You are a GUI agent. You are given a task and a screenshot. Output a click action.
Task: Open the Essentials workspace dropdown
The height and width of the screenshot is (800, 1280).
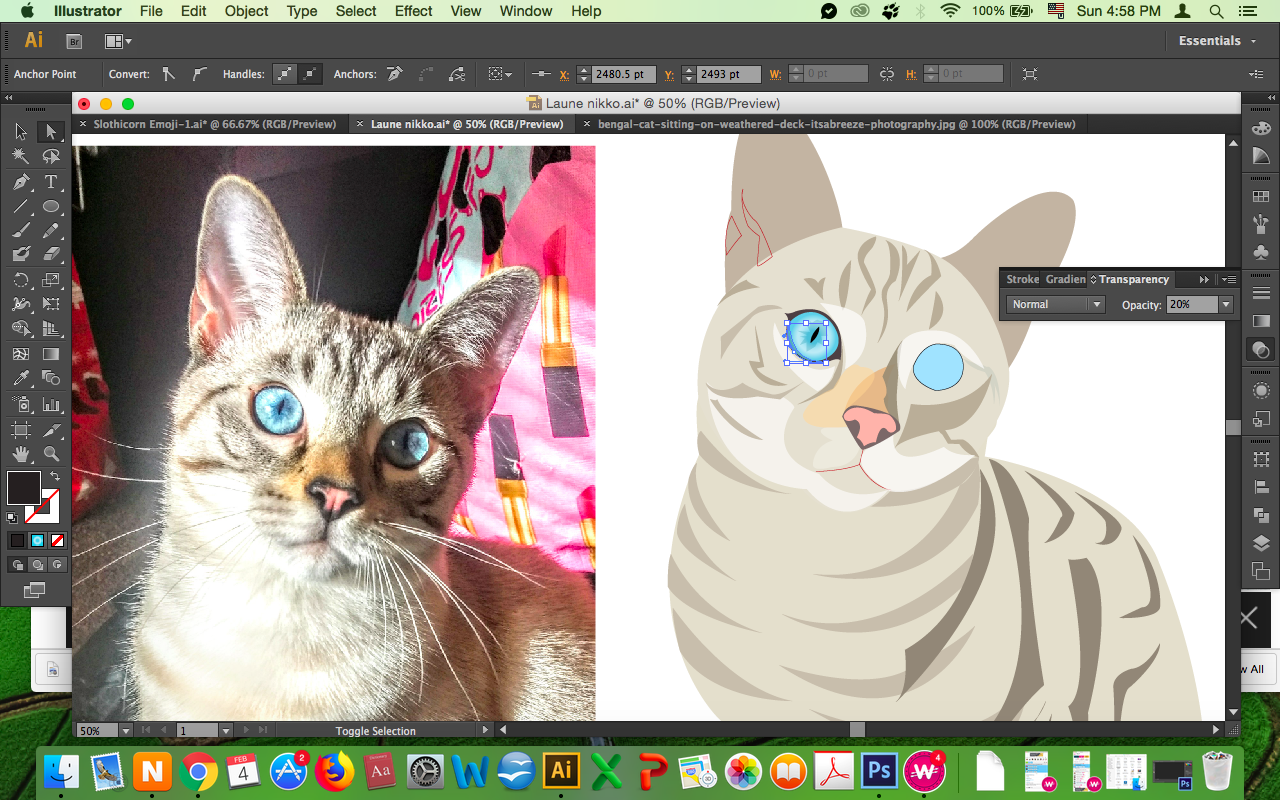click(1216, 41)
